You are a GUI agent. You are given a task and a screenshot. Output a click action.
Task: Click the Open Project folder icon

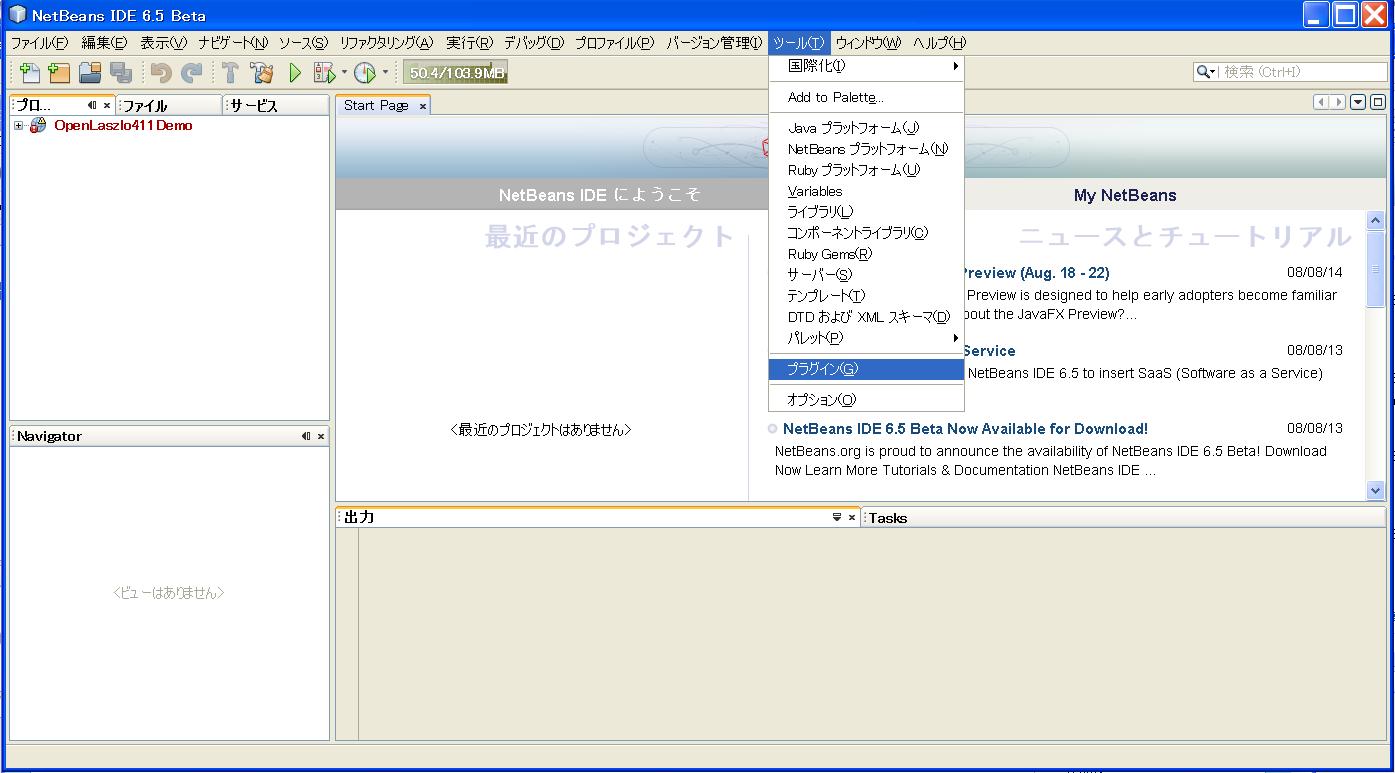[x=91, y=72]
